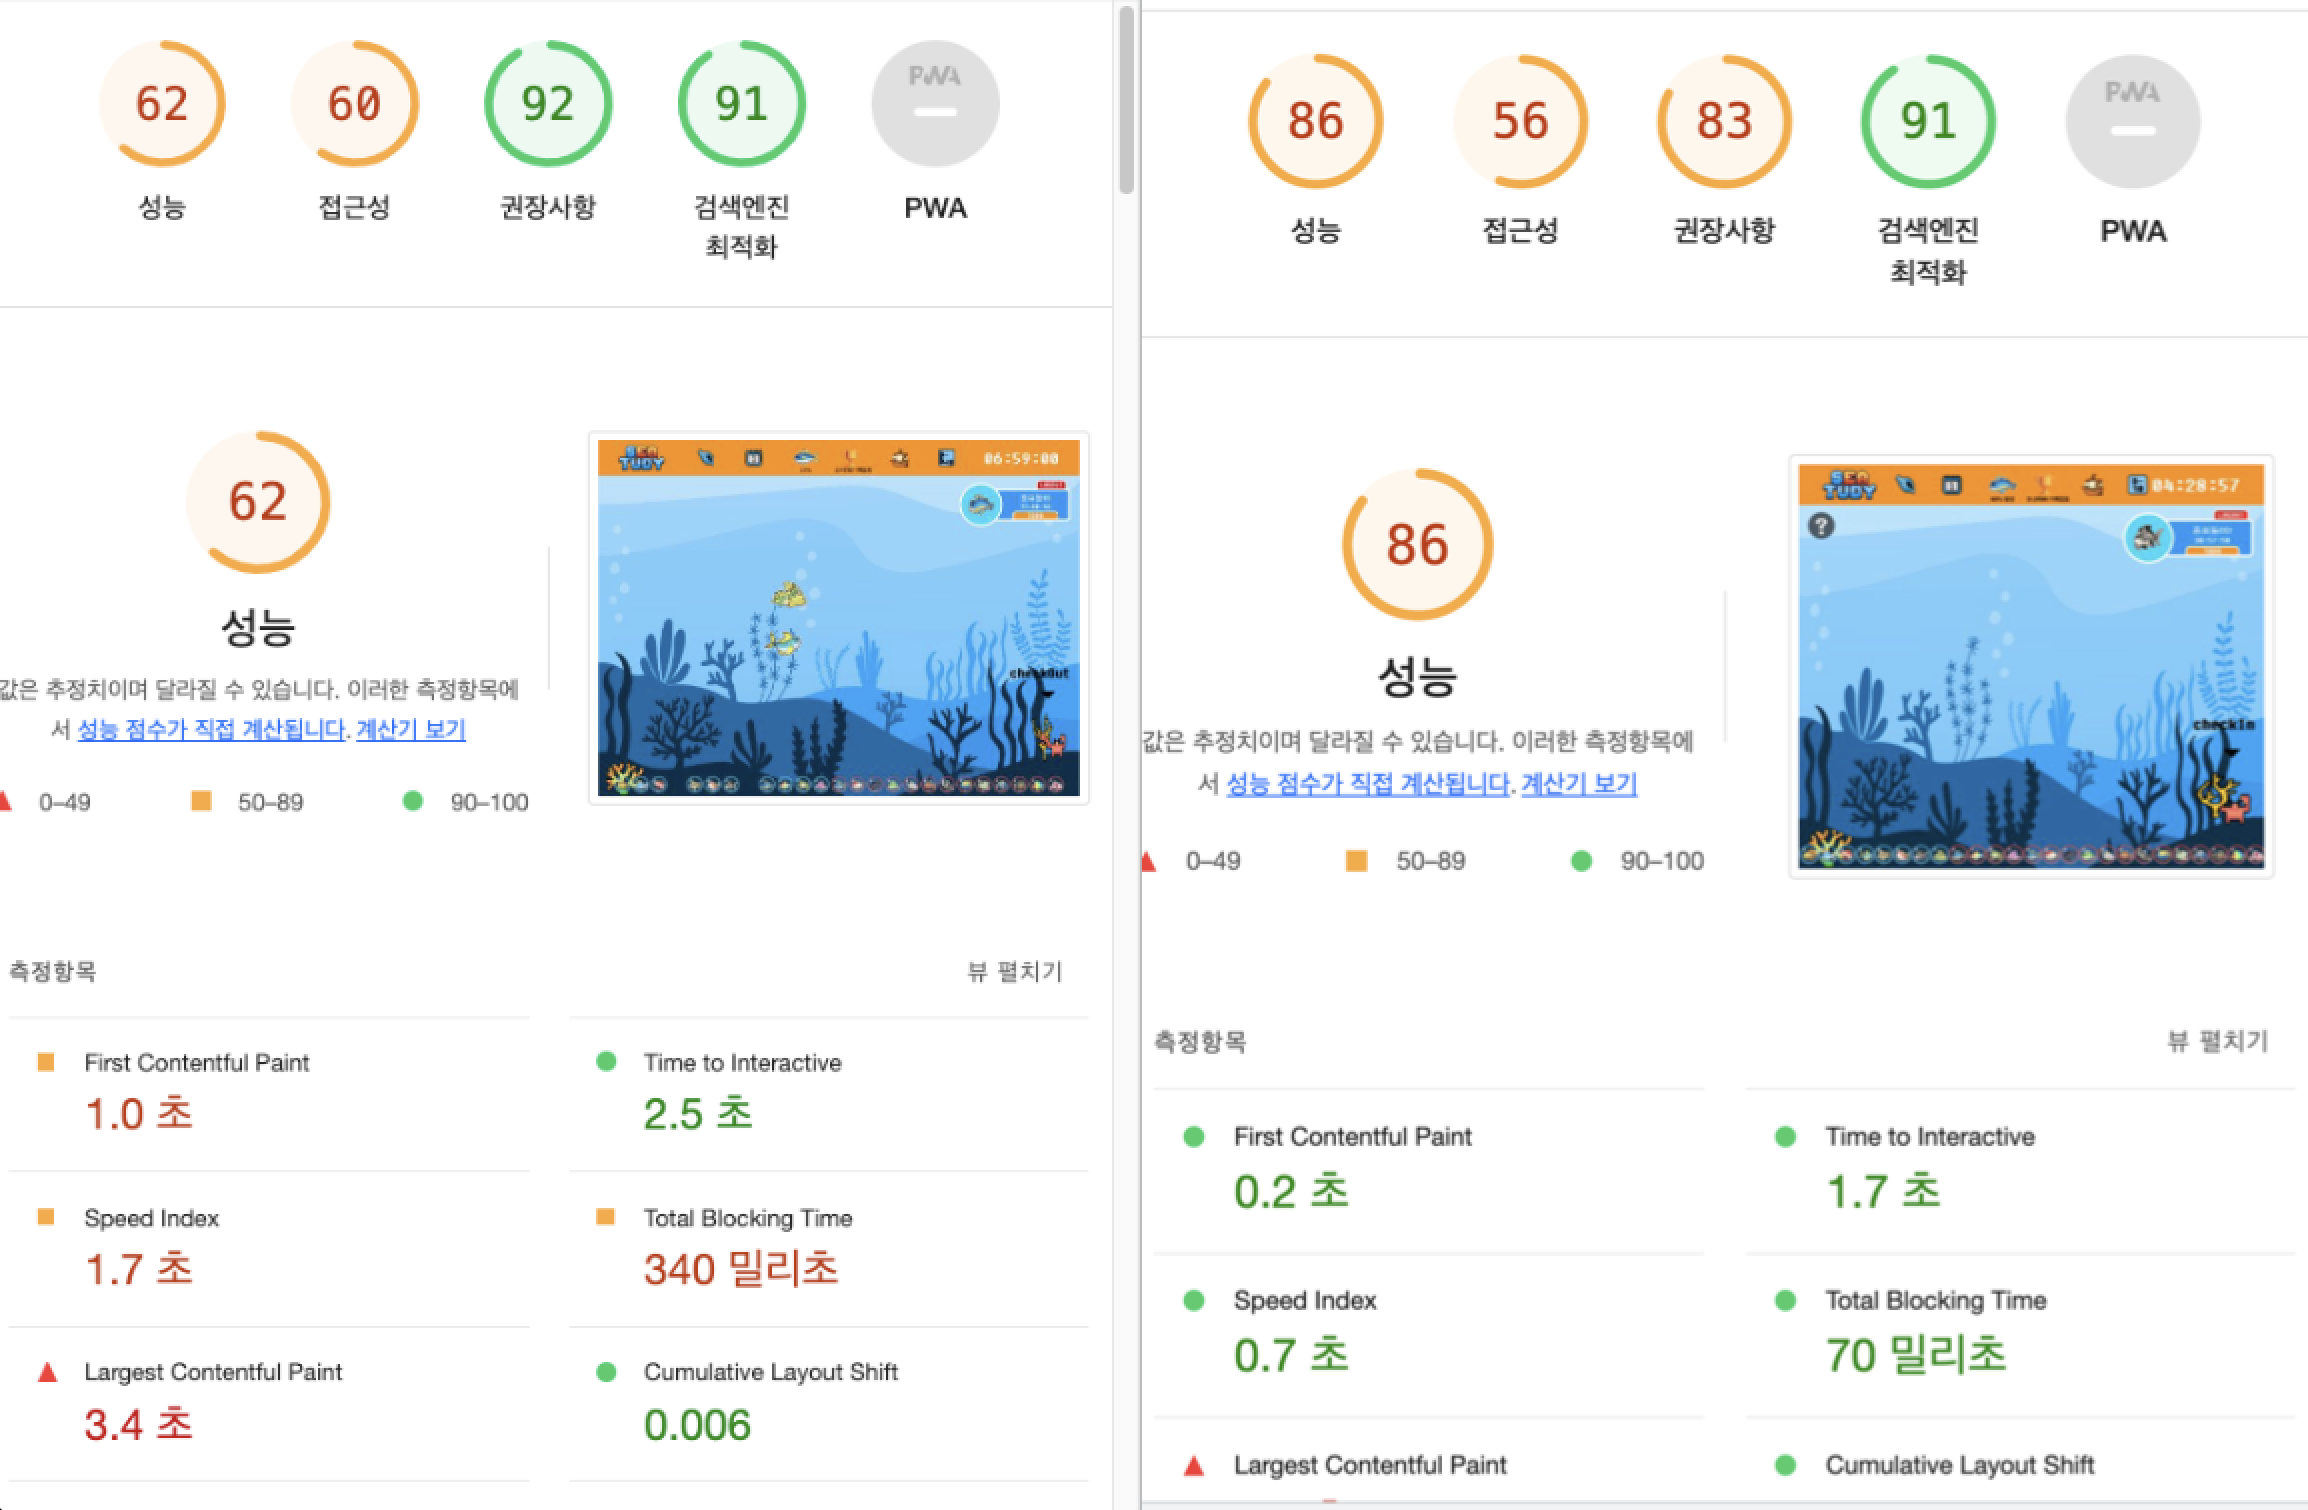Viewport: 2308px width, 1510px height.
Task: Follow '성능 점수가 직접 계산됩니다' link in left report
Action: tap(211, 729)
